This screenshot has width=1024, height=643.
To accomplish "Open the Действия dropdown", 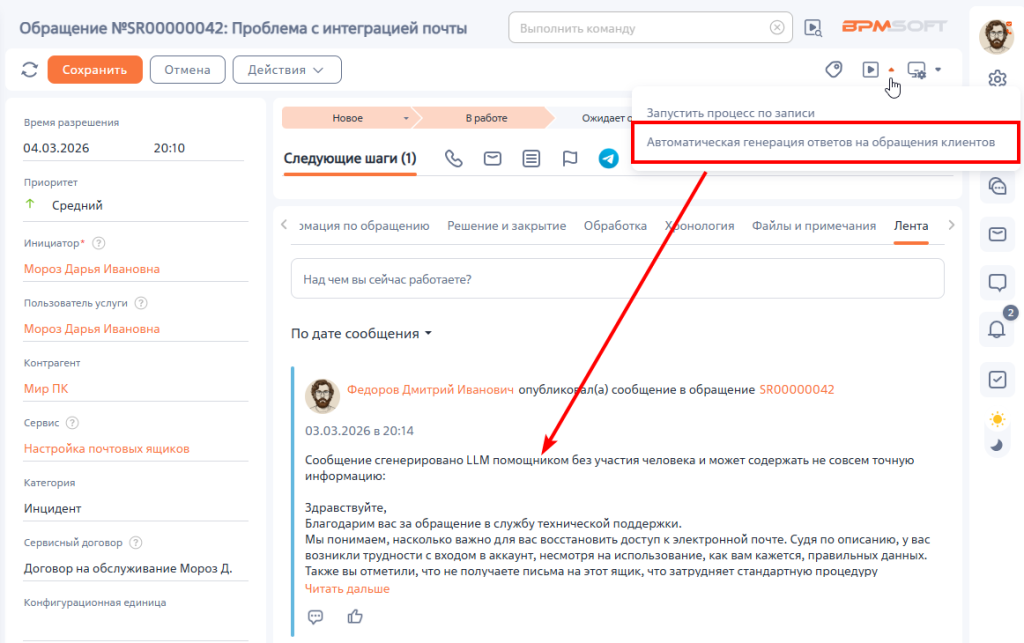I will 287,70.
